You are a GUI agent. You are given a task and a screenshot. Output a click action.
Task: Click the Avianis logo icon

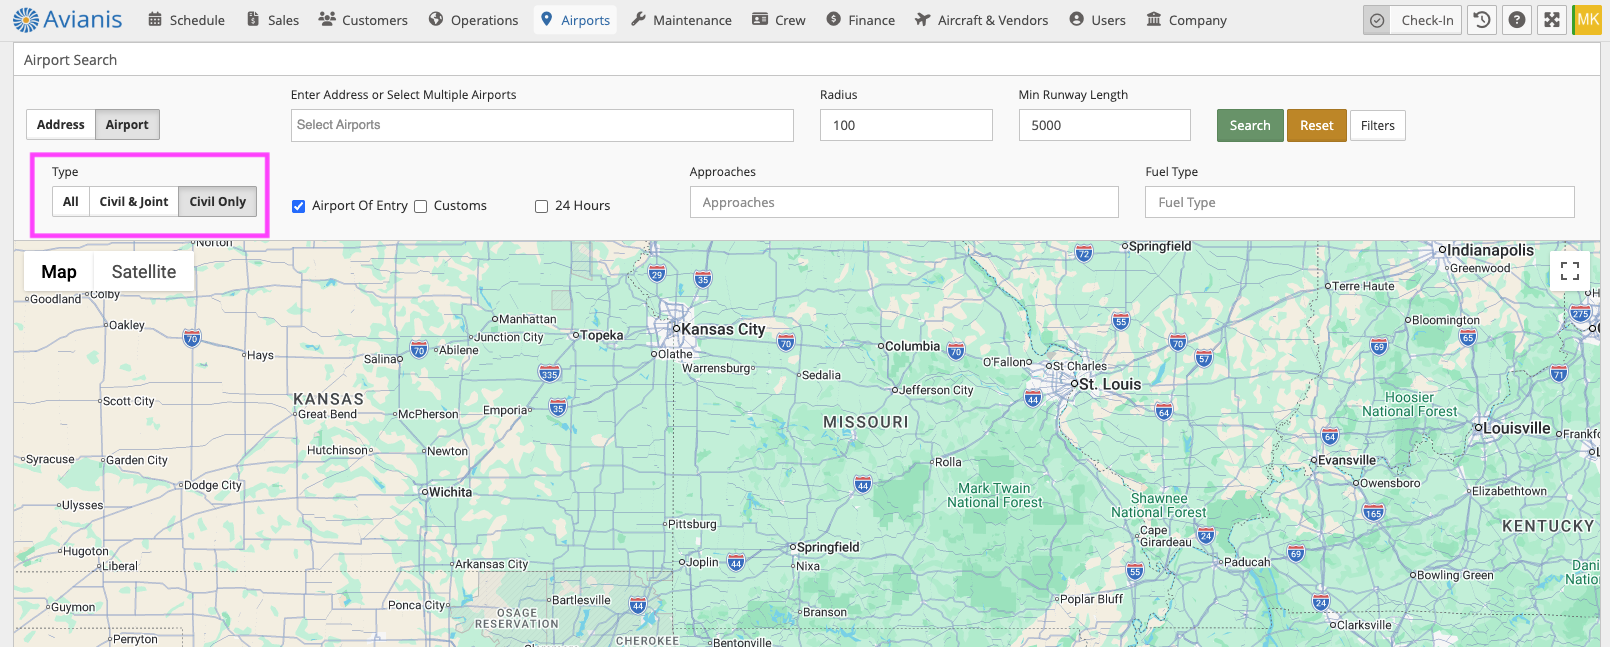[26, 20]
